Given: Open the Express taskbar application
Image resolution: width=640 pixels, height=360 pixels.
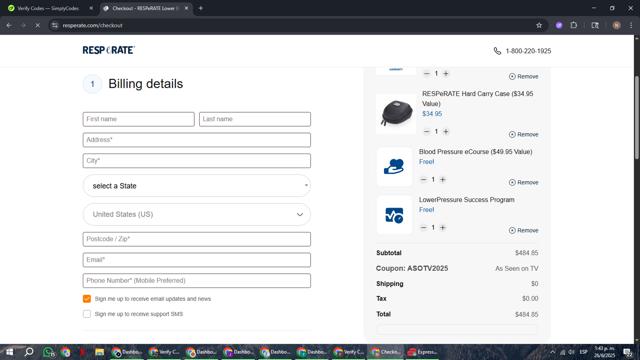Looking at the screenshot, I should [x=422, y=352].
